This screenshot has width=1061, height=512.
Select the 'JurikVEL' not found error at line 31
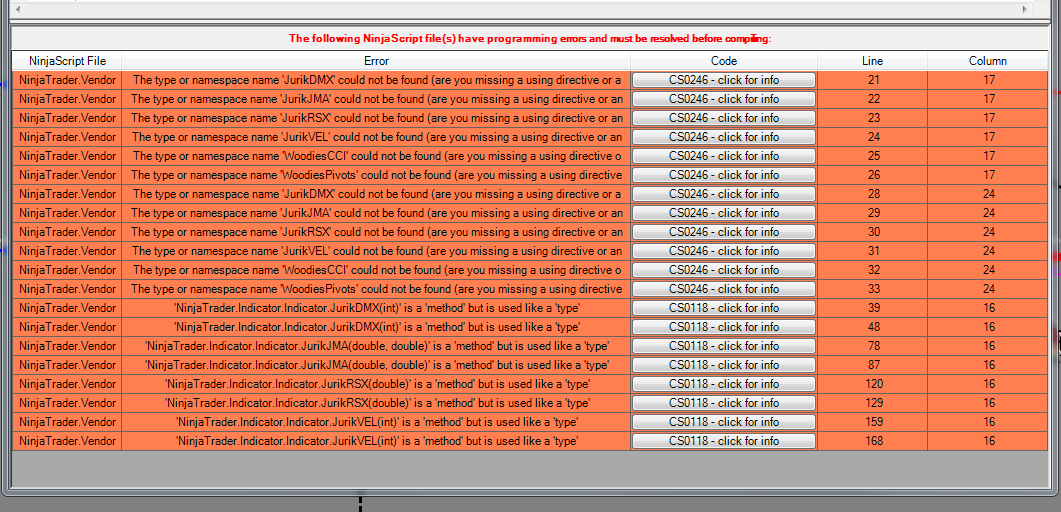pyautogui.click(x=376, y=251)
